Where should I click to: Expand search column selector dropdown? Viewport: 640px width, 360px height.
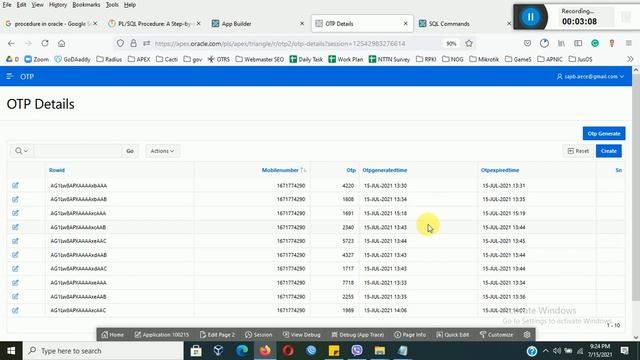(x=22, y=151)
